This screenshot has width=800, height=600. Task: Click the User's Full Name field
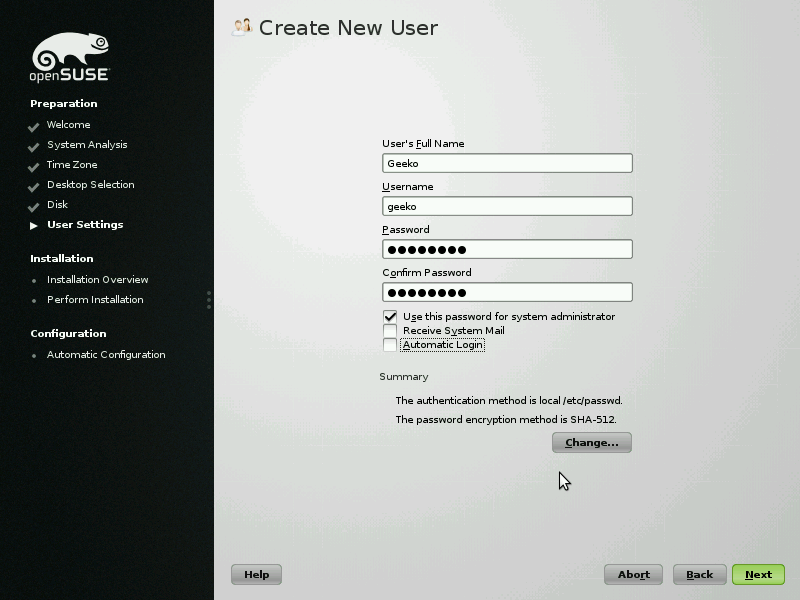click(507, 163)
